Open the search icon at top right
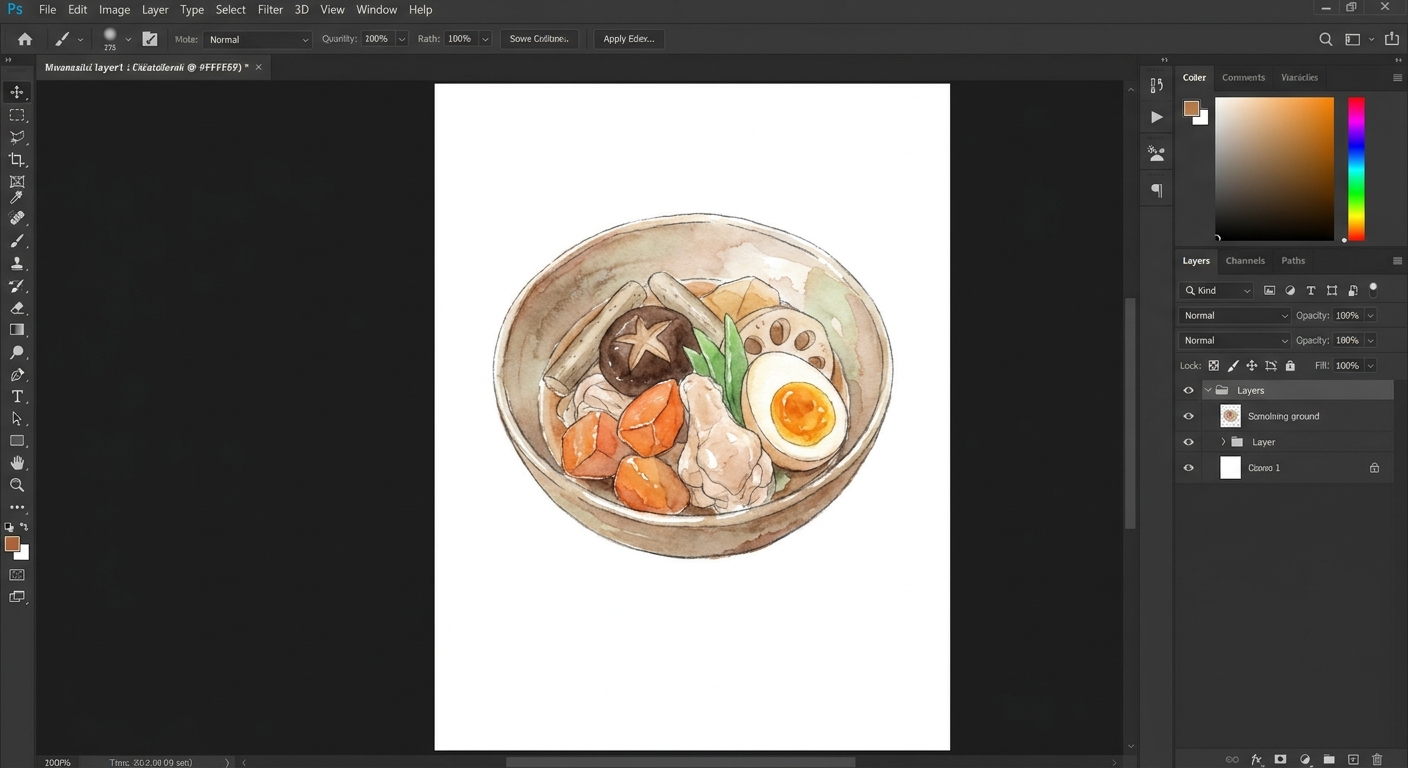Image resolution: width=1408 pixels, height=768 pixels. click(1325, 39)
